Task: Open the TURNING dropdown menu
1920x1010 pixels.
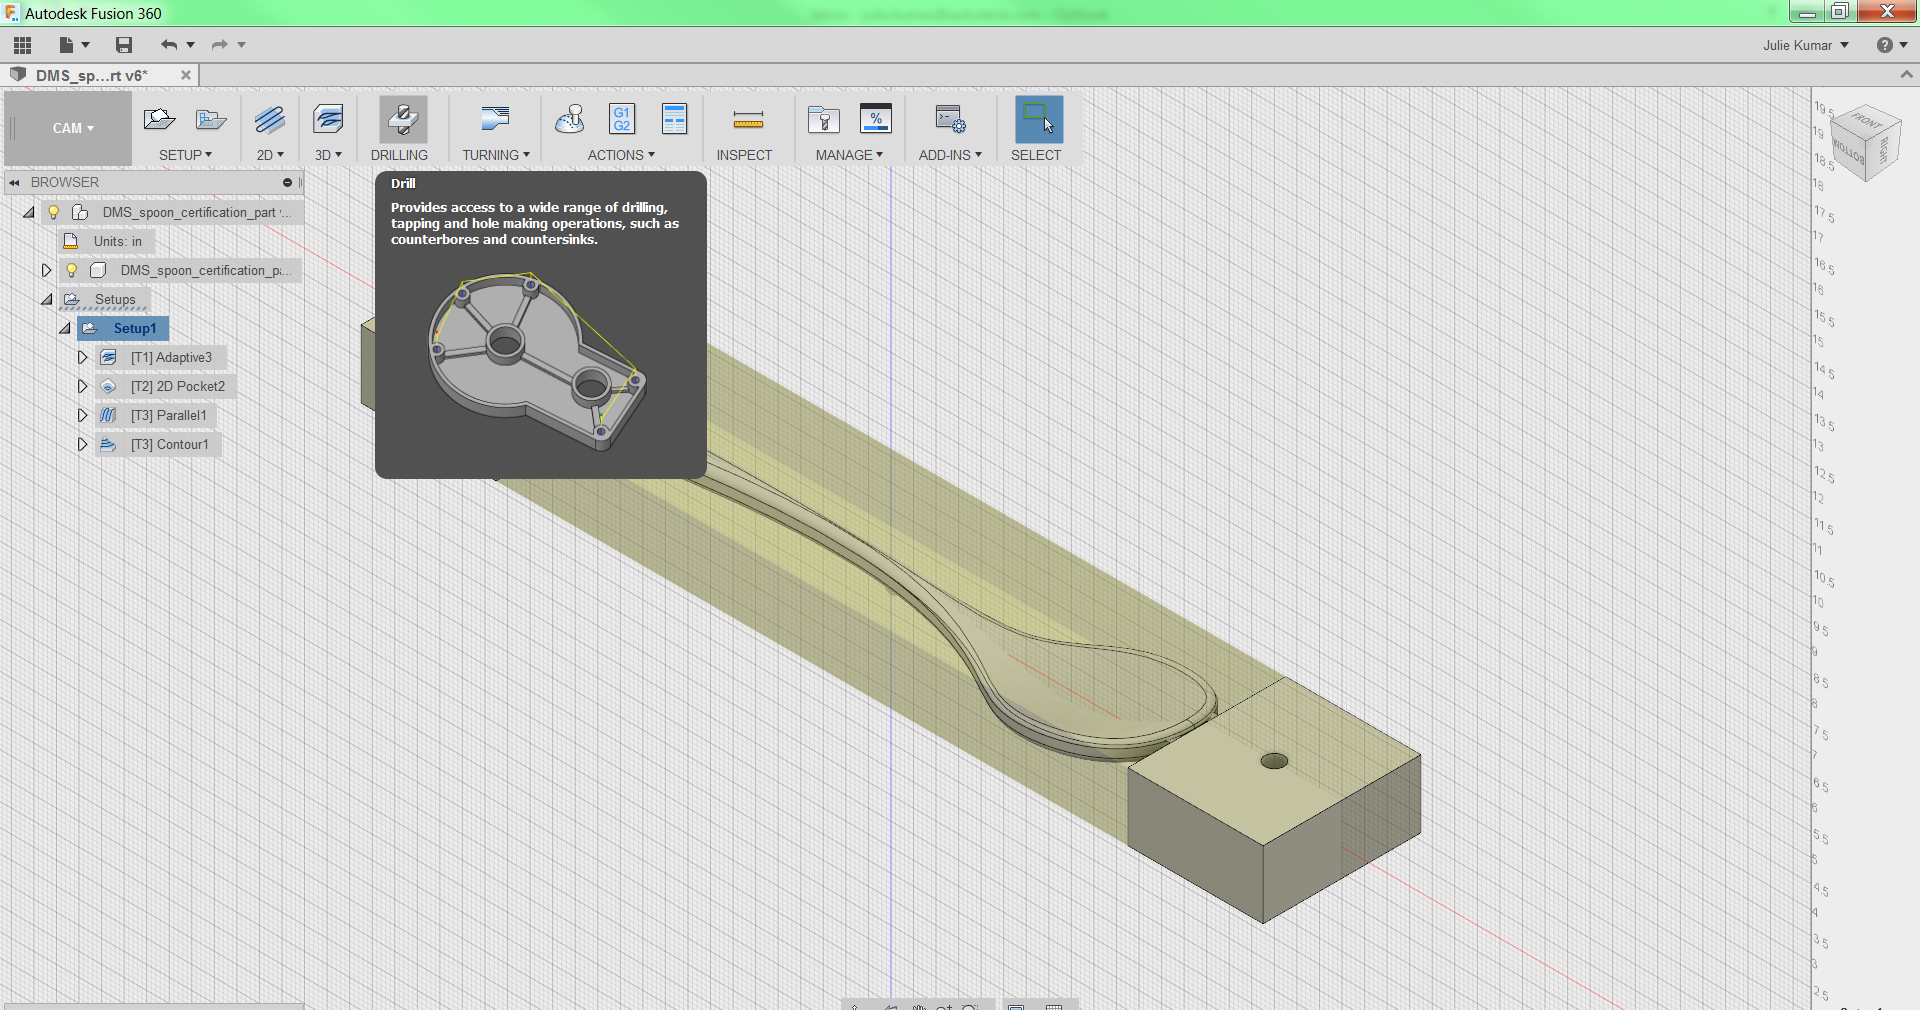Action: click(x=496, y=155)
